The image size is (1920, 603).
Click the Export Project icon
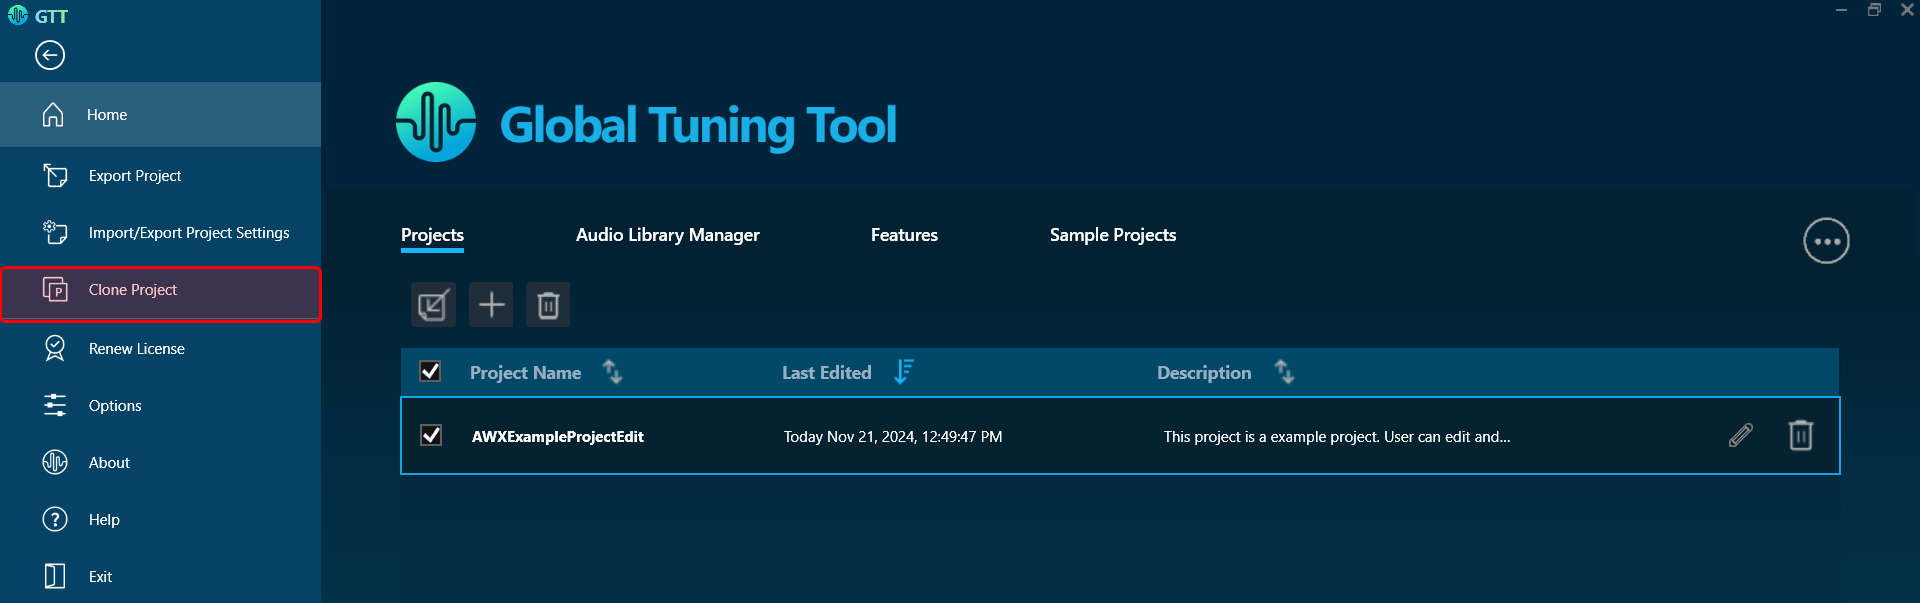55,176
